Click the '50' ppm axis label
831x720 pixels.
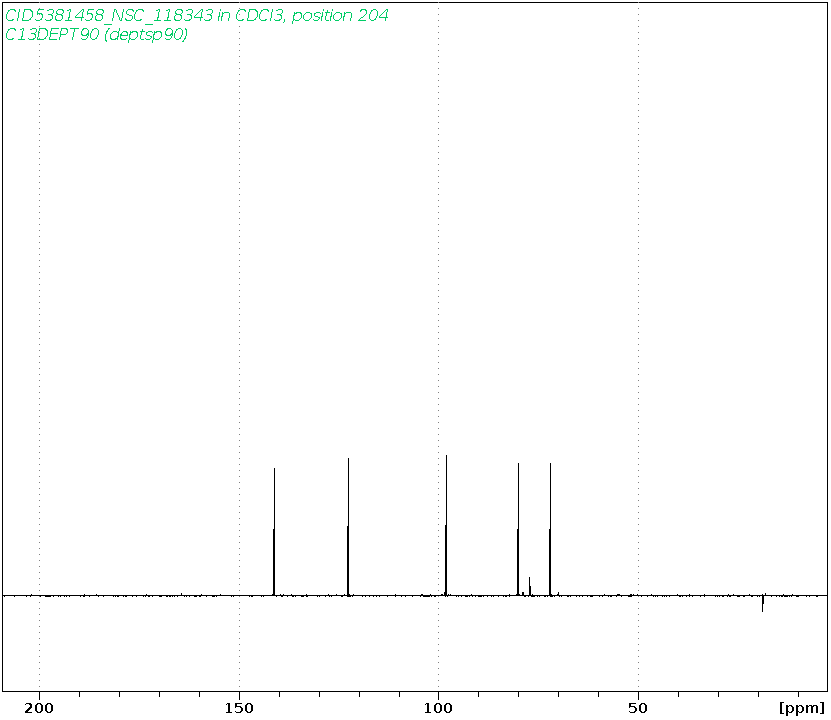click(x=638, y=708)
